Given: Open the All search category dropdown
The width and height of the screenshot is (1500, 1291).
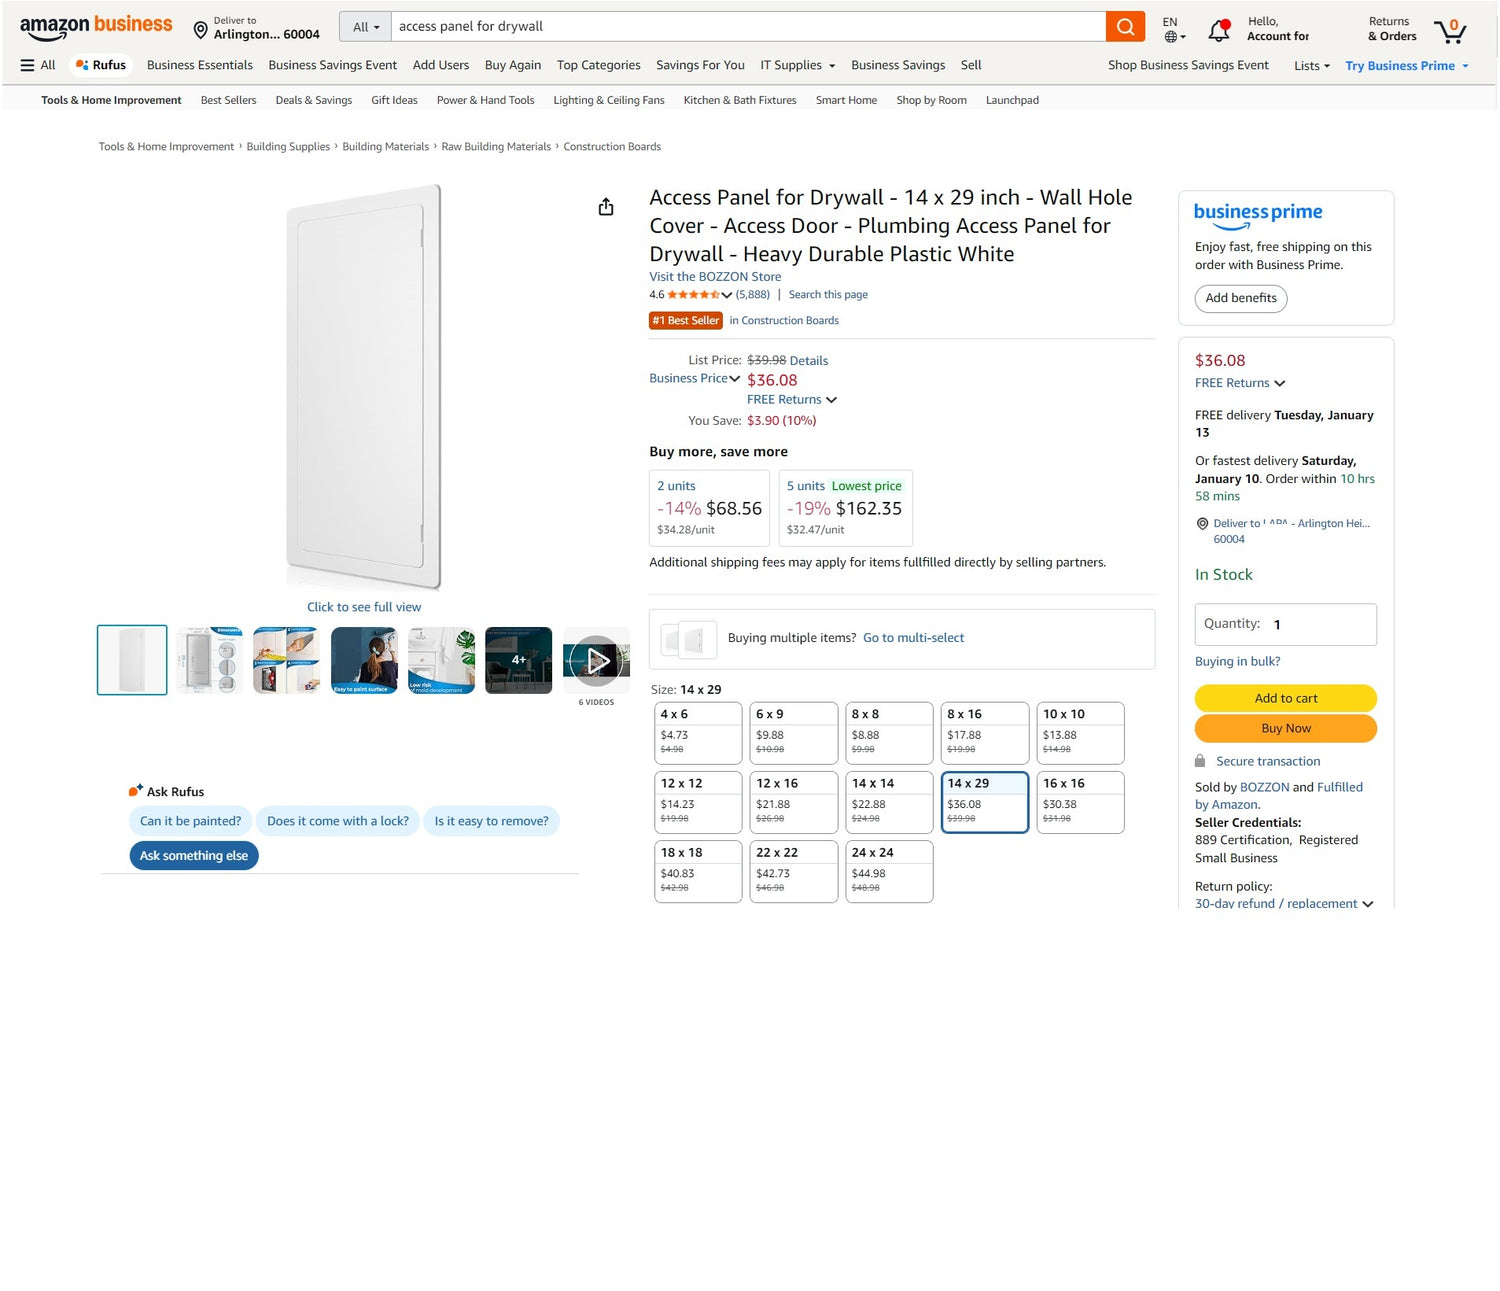Looking at the screenshot, I should click(366, 27).
